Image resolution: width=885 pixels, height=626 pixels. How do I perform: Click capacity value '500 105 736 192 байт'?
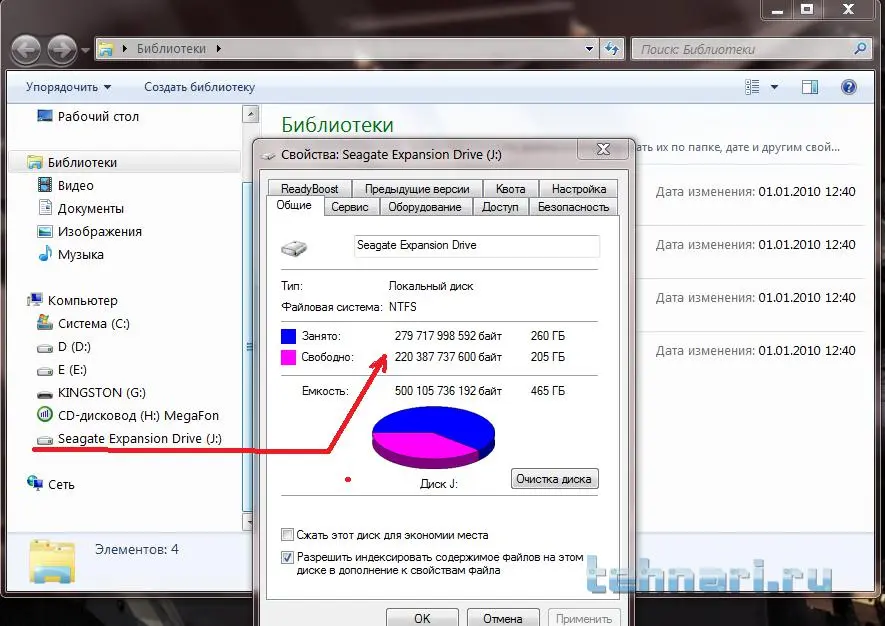tap(448, 391)
